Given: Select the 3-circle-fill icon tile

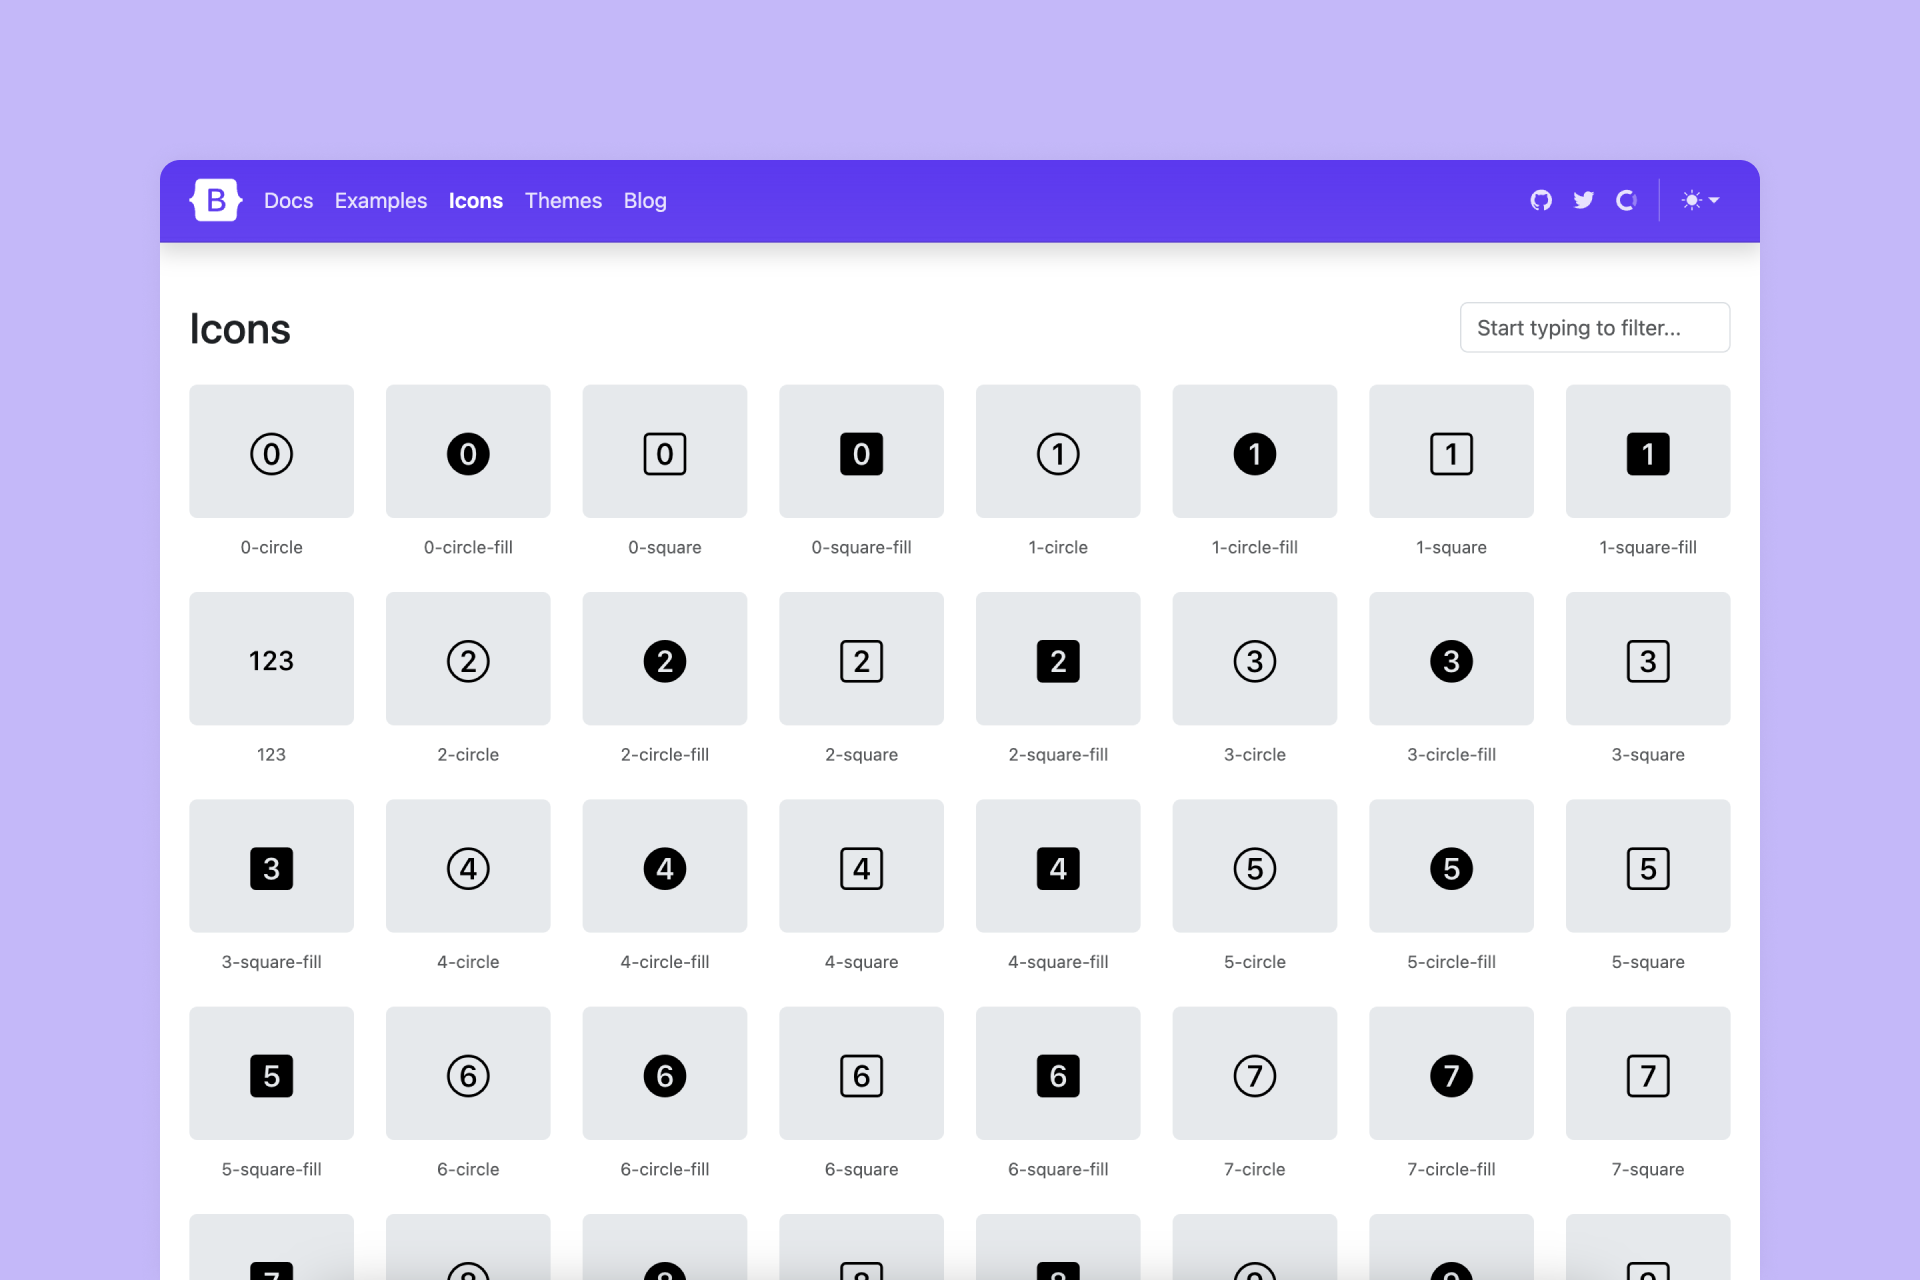Looking at the screenshot, I should pyautogui.click(x=1451, y=659).
